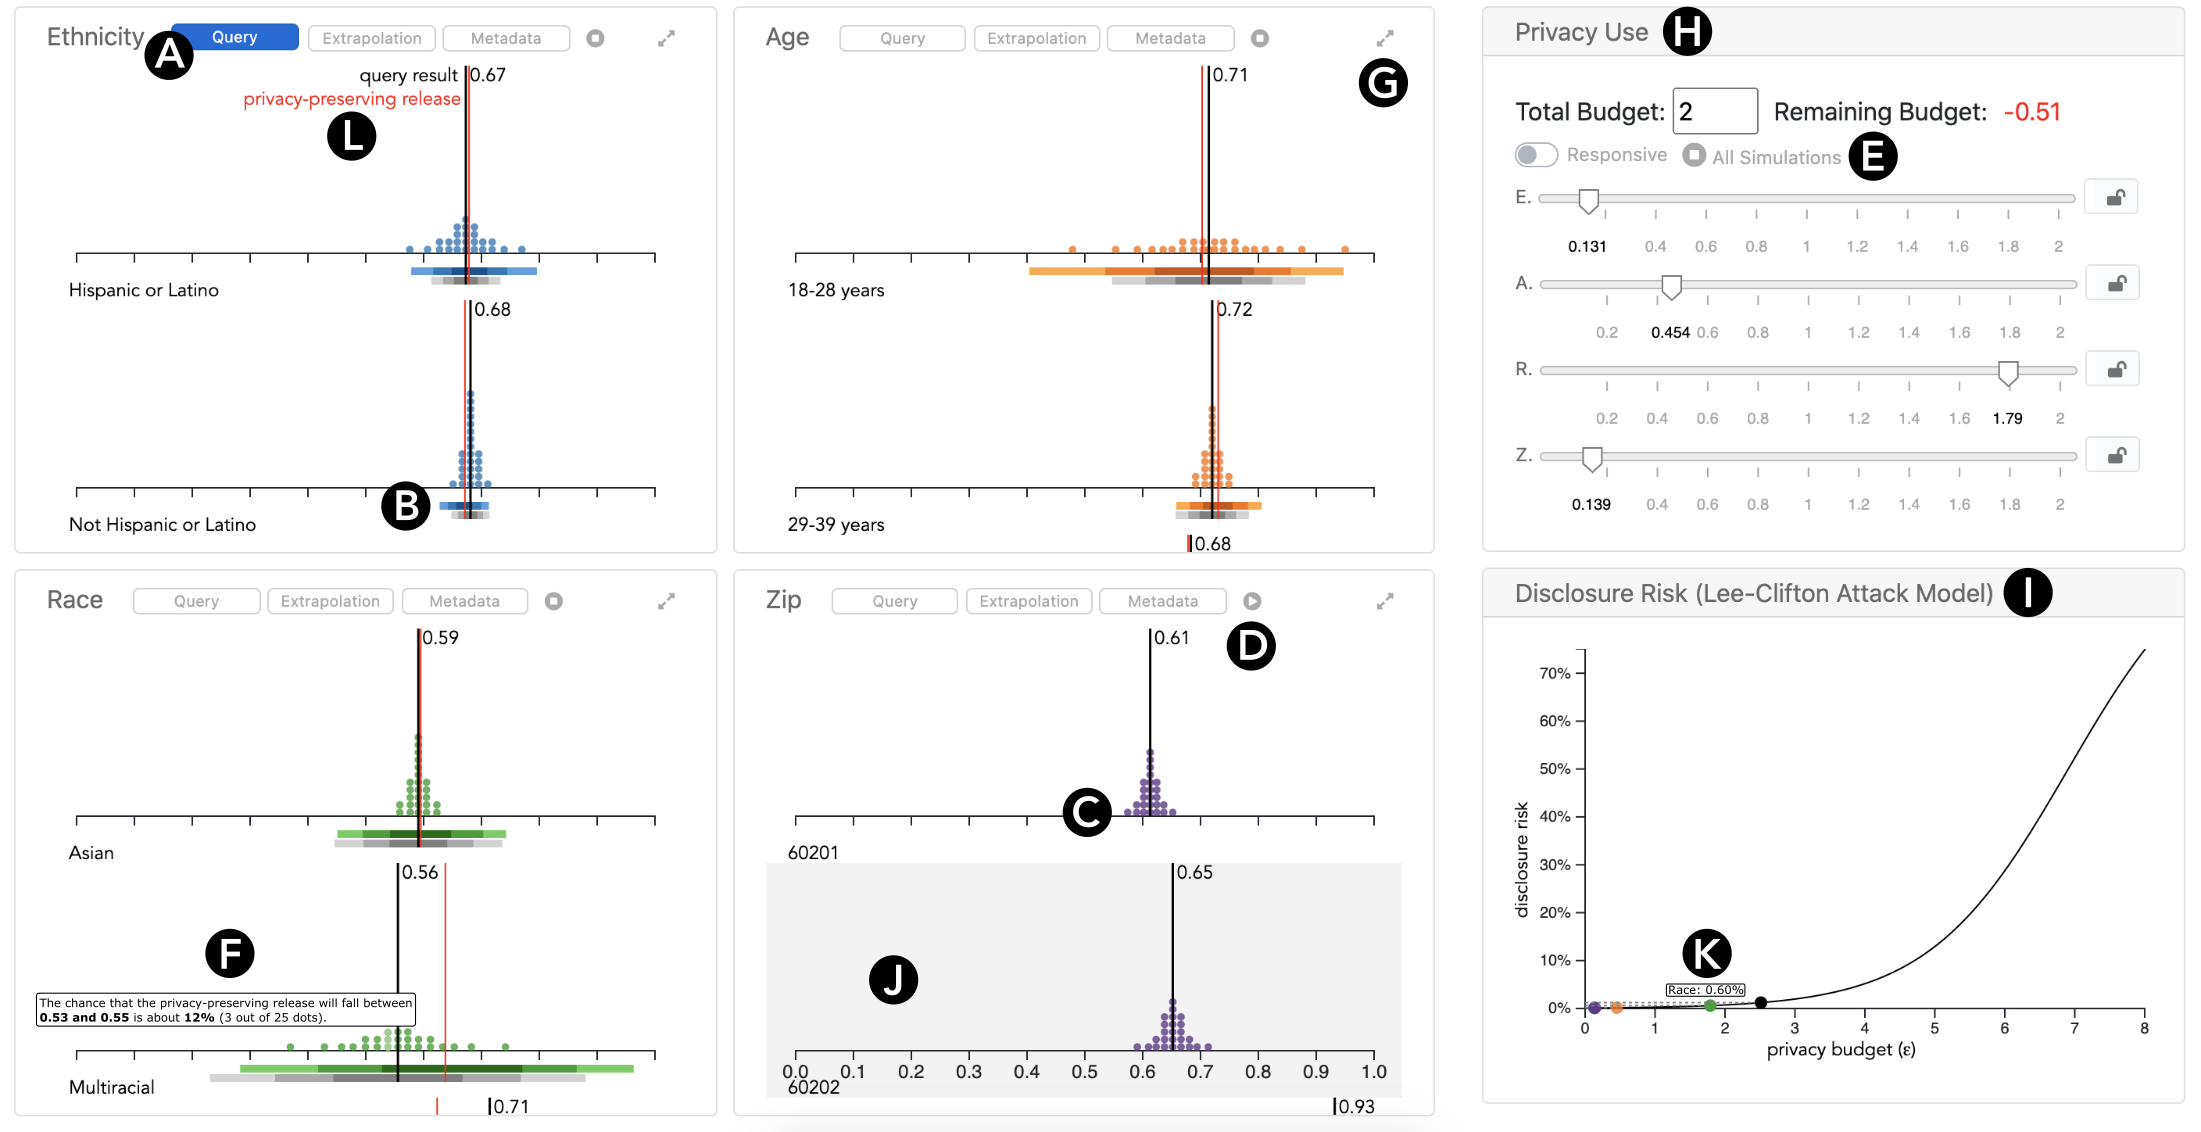The height and width of the screenshot is (1132, 2201).
Task: Click the 60201 zip code label
Action: 813,853
